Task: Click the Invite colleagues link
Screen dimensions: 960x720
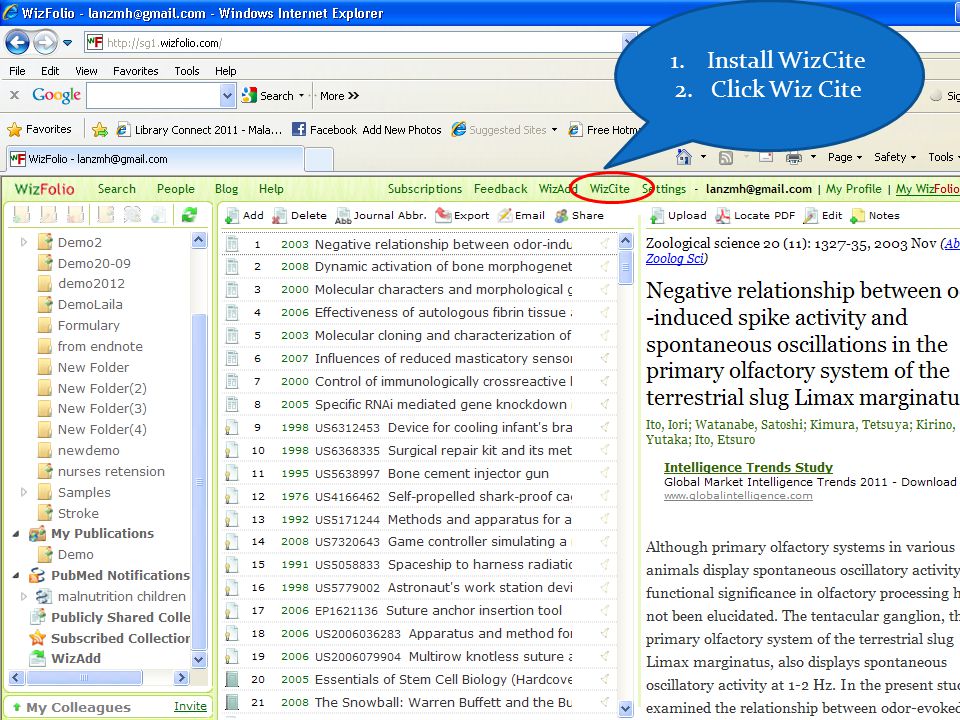Action: pyautogui.click(x=190, y=706)
